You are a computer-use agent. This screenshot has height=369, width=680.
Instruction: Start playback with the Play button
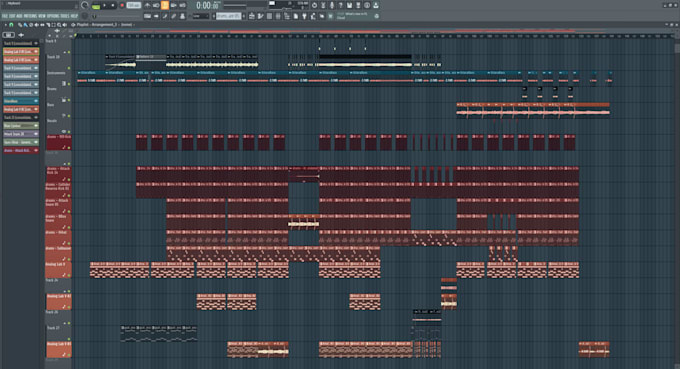click(x=105, y=6)
